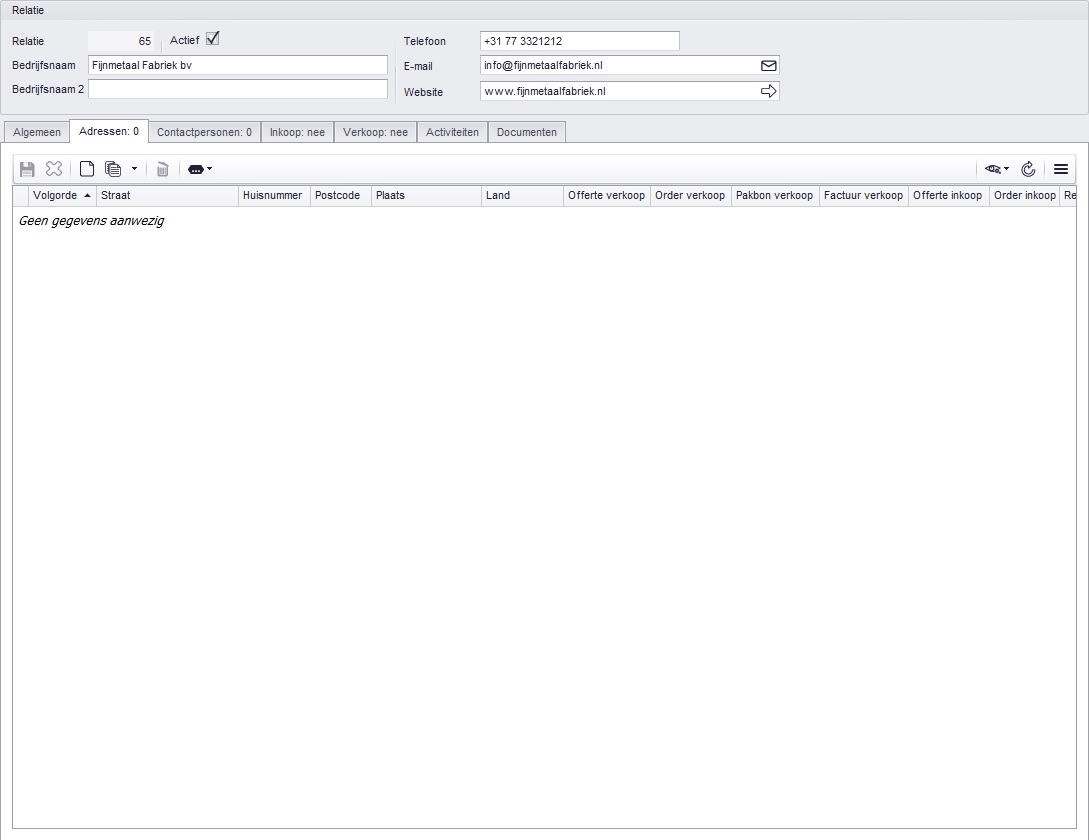
Task: Sort by the Volgorde column header
Action: tap(55, 196)
